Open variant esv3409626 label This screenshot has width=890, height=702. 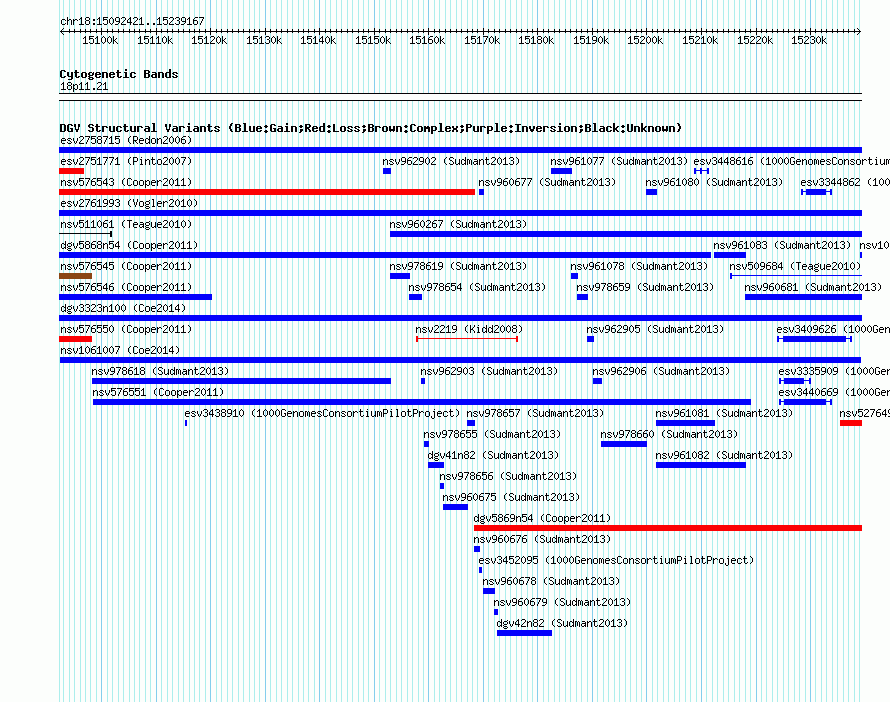click(833, 329)
